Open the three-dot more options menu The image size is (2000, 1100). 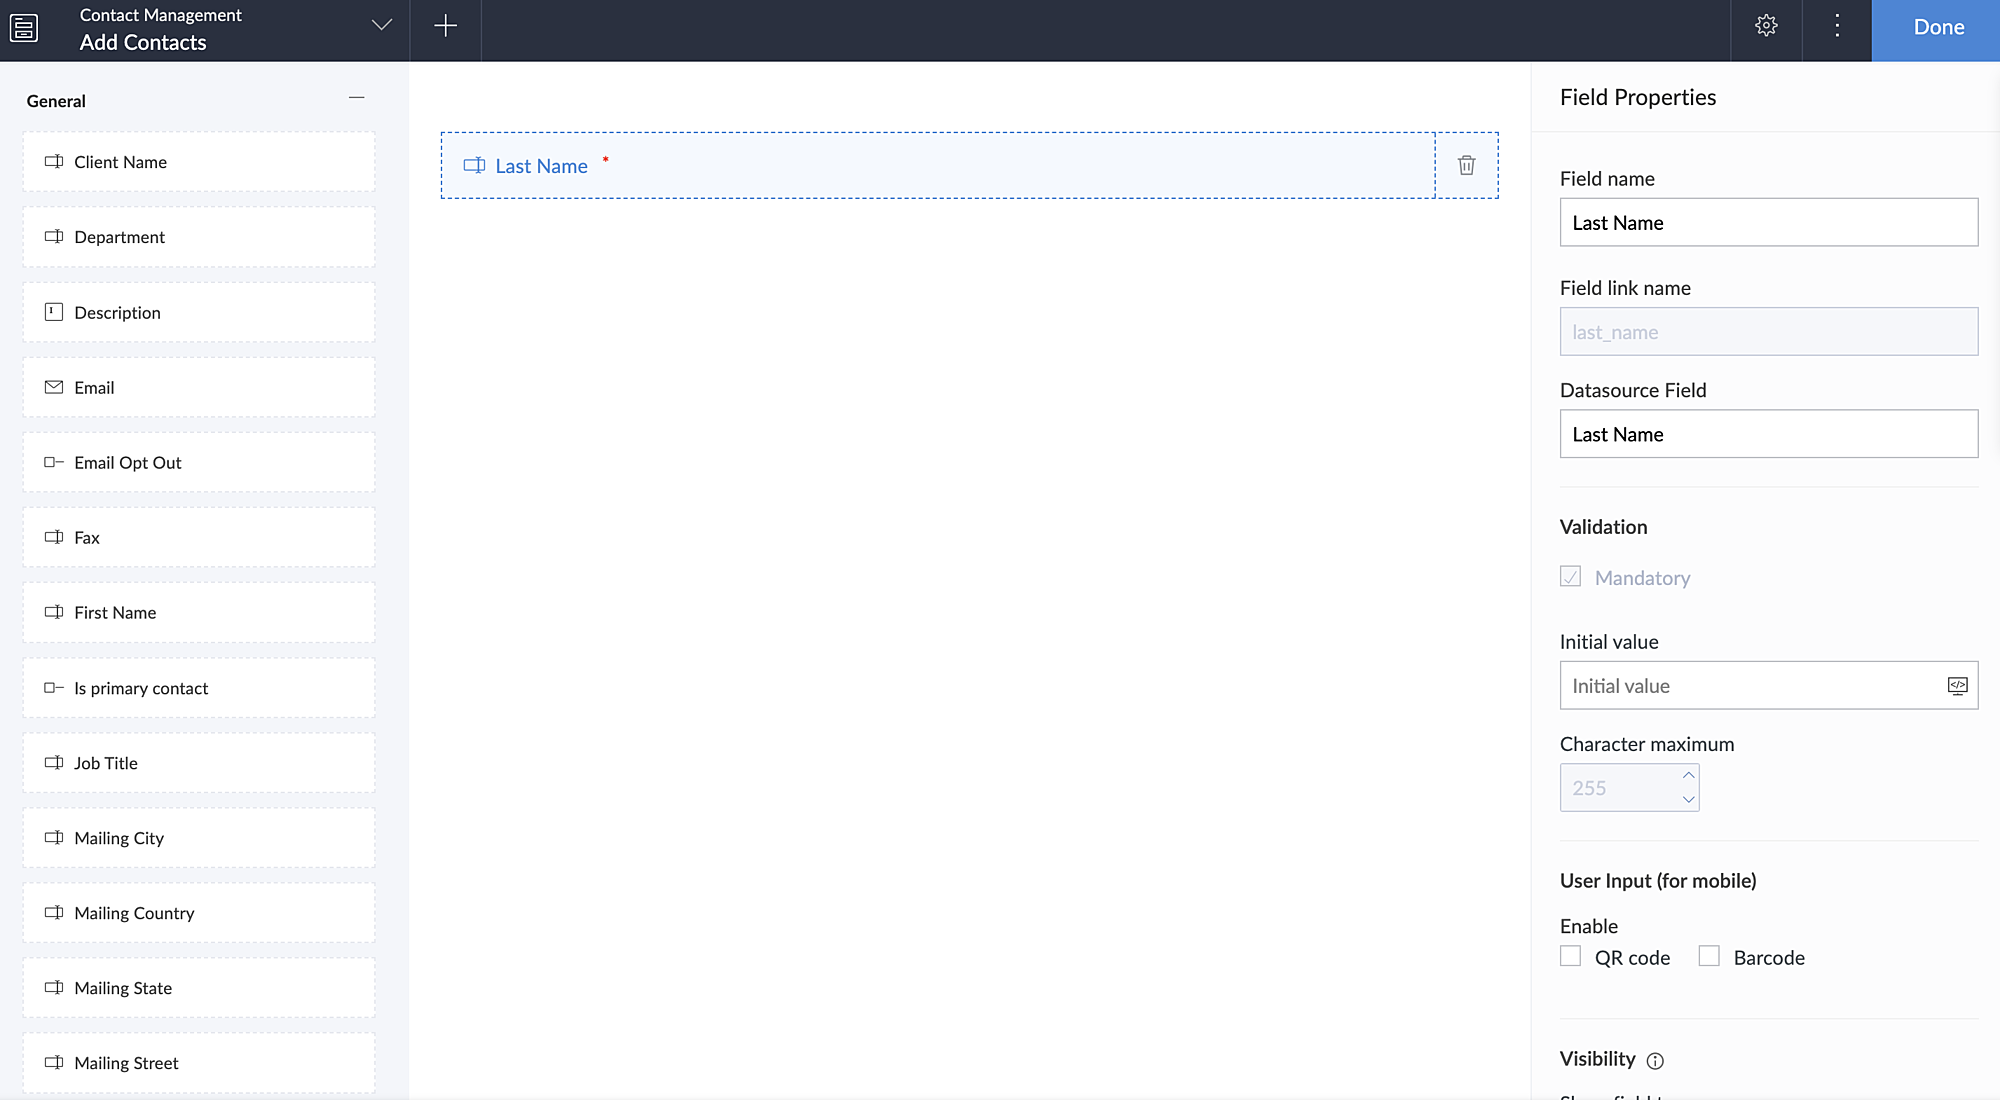(1837, 27)
